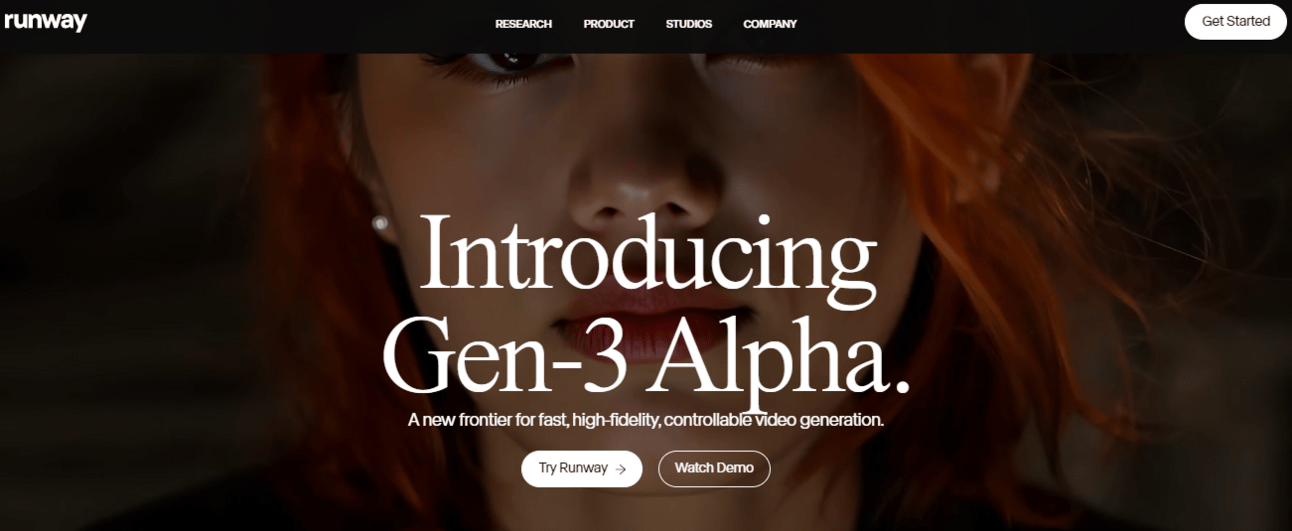Open the STUDIOS menu
Viewport: 1292px width, 531px height.
pyautogui.click(x=689, y=24)
